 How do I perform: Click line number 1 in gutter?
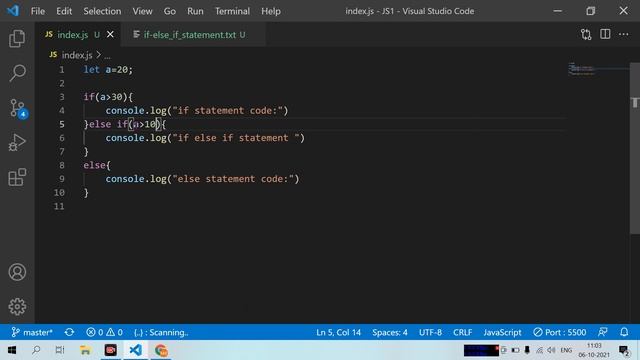click(62, 70)
